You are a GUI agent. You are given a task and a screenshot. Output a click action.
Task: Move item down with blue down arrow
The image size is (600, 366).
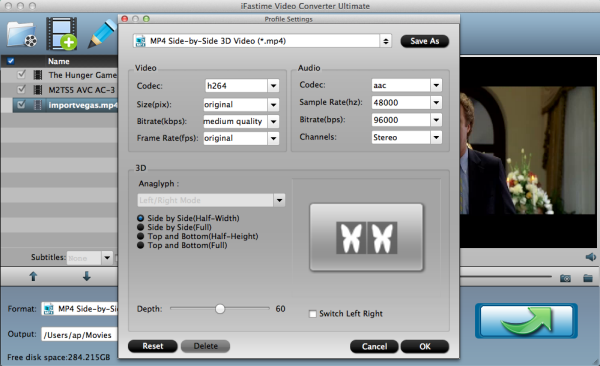click(x=87, y=276)
